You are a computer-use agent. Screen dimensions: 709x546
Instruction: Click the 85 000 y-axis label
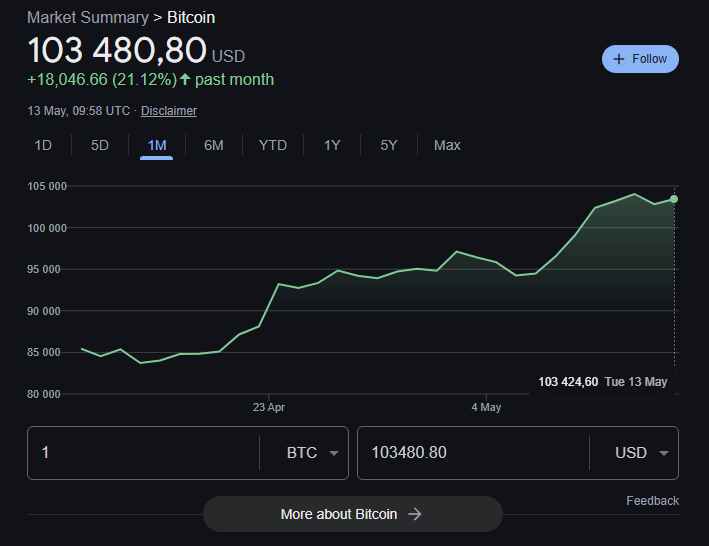(44, 352)
